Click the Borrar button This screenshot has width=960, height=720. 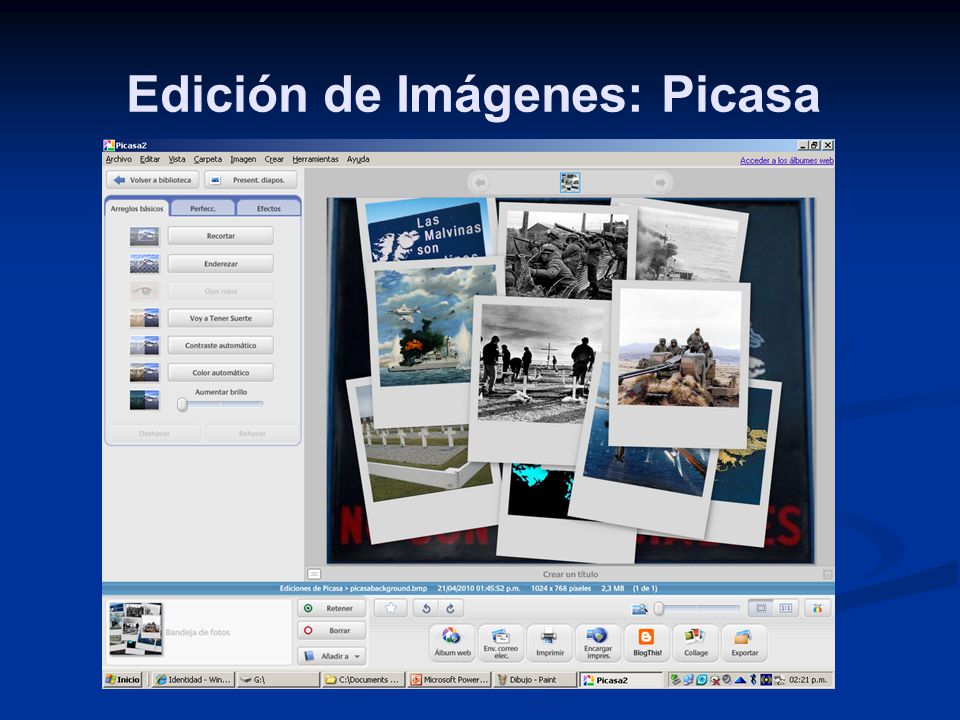click(x=332, y=630)
